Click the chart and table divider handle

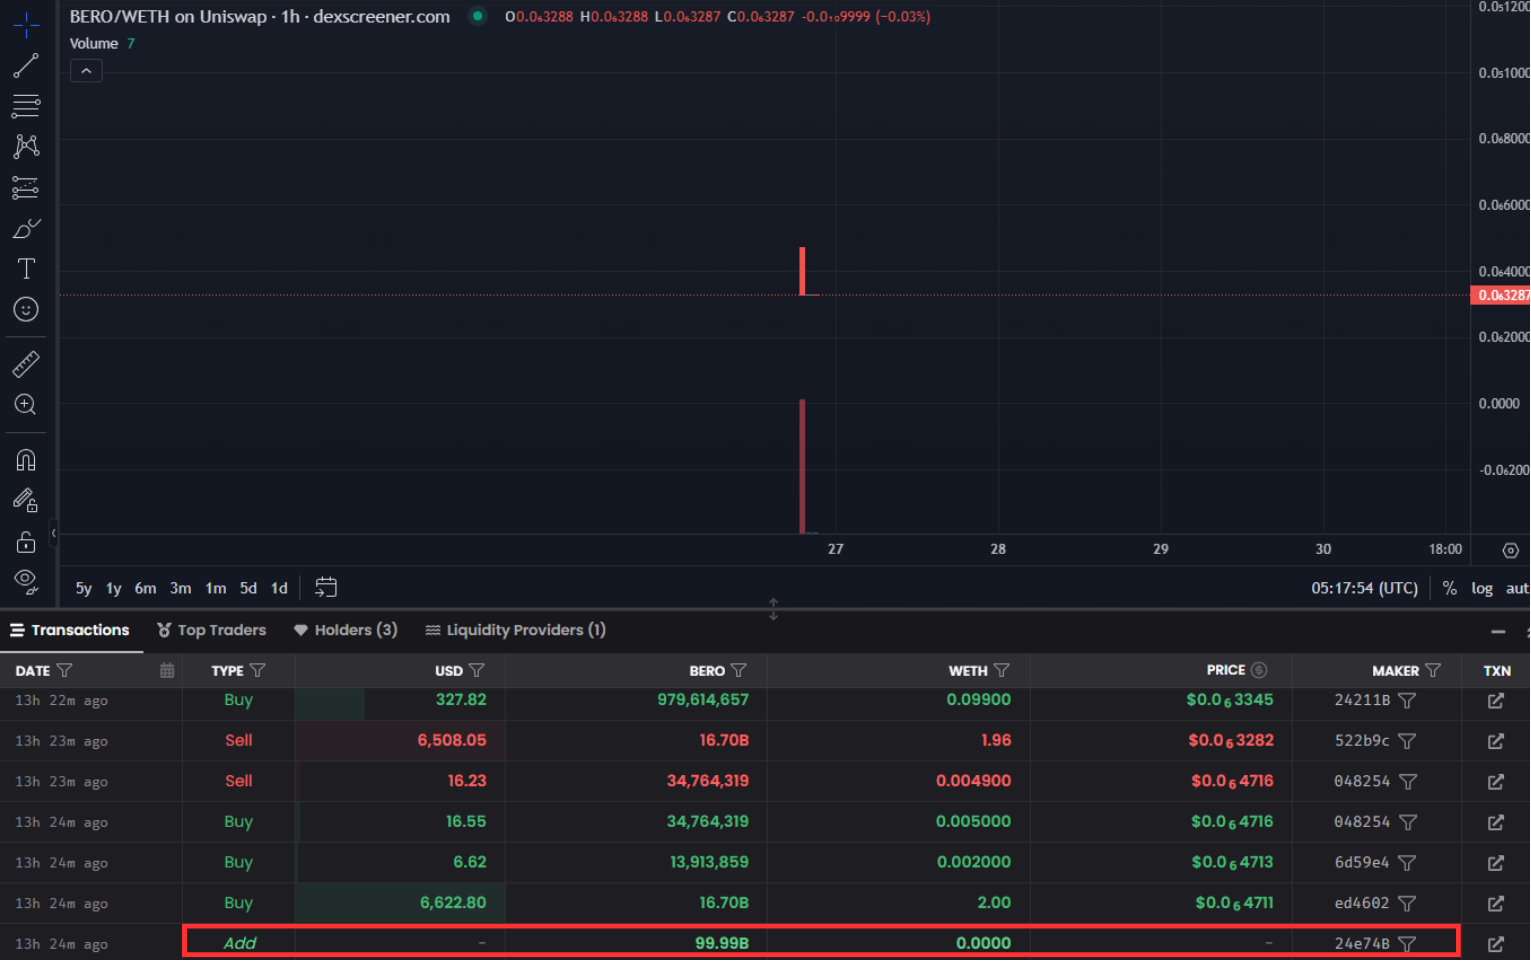(773, 609)
